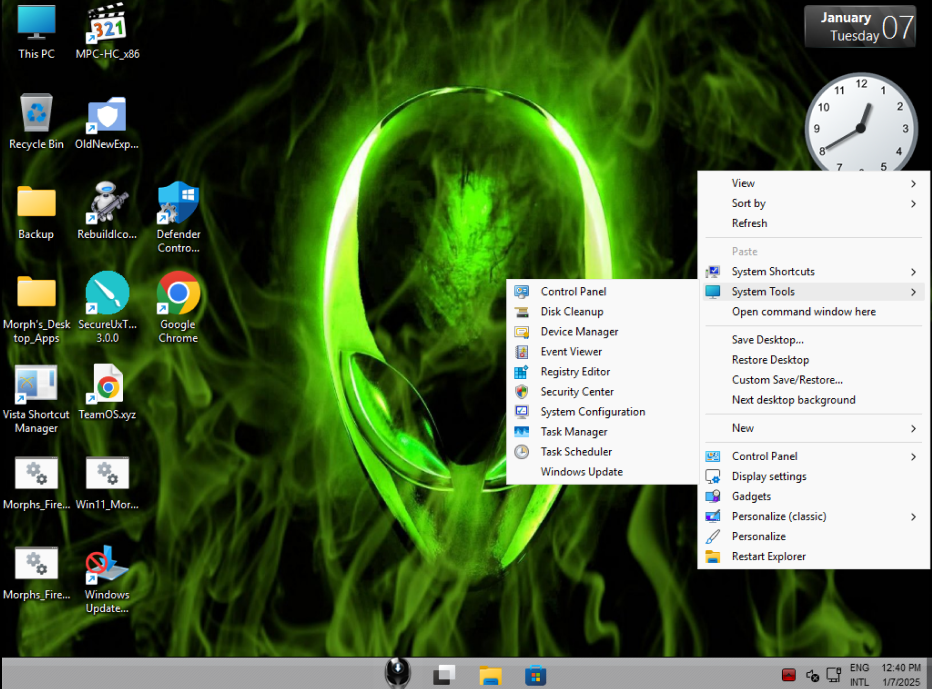The height and width of the screenshot is (689, 932).
Task: Choose Personalize with the brush icon
Action: [x=813, y=536]
